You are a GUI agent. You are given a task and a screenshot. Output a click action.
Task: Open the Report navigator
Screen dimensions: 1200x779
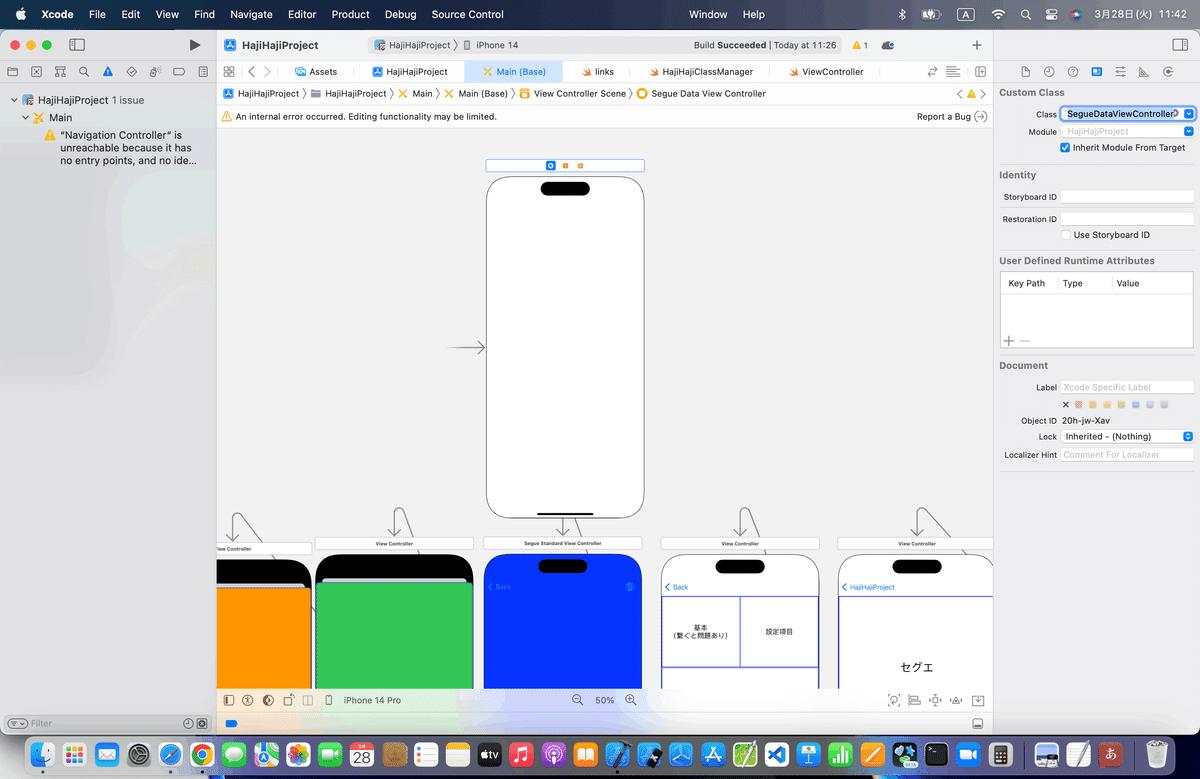203,72
